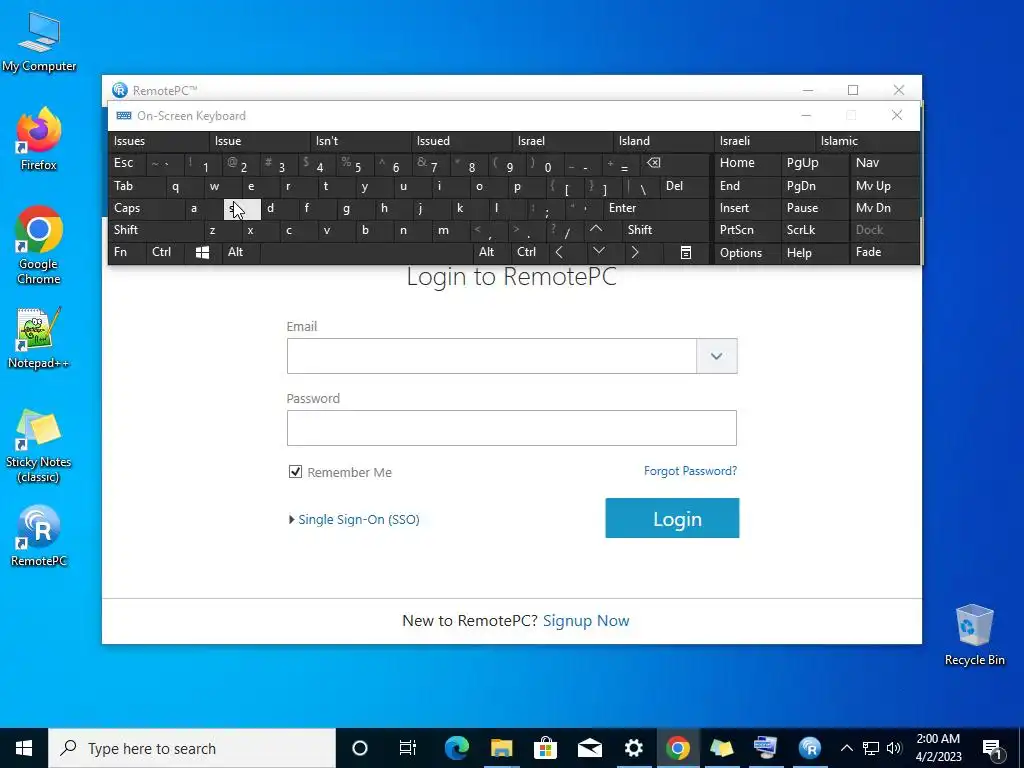The height and width of the screenshot is (768, 1024).
Task: Click the blue Login button
Action: point(672,519)
